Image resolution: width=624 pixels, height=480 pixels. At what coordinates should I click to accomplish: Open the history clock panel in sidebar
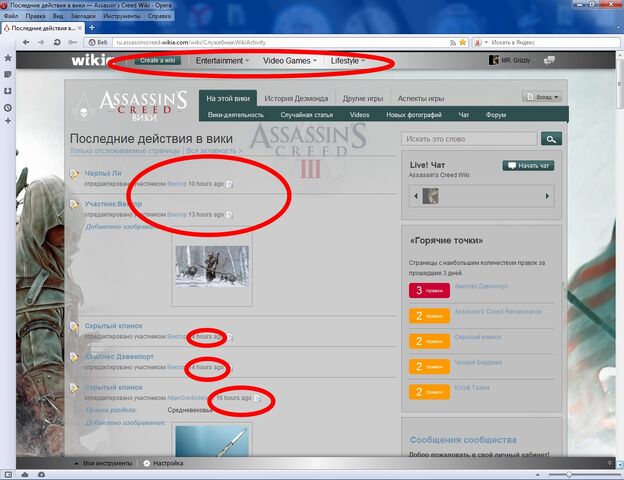point(8,108)
